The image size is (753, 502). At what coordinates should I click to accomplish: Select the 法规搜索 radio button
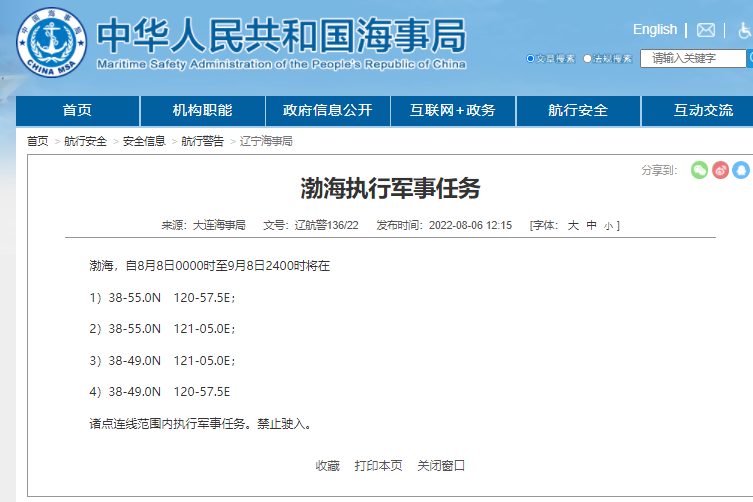(x=588, y=59)
